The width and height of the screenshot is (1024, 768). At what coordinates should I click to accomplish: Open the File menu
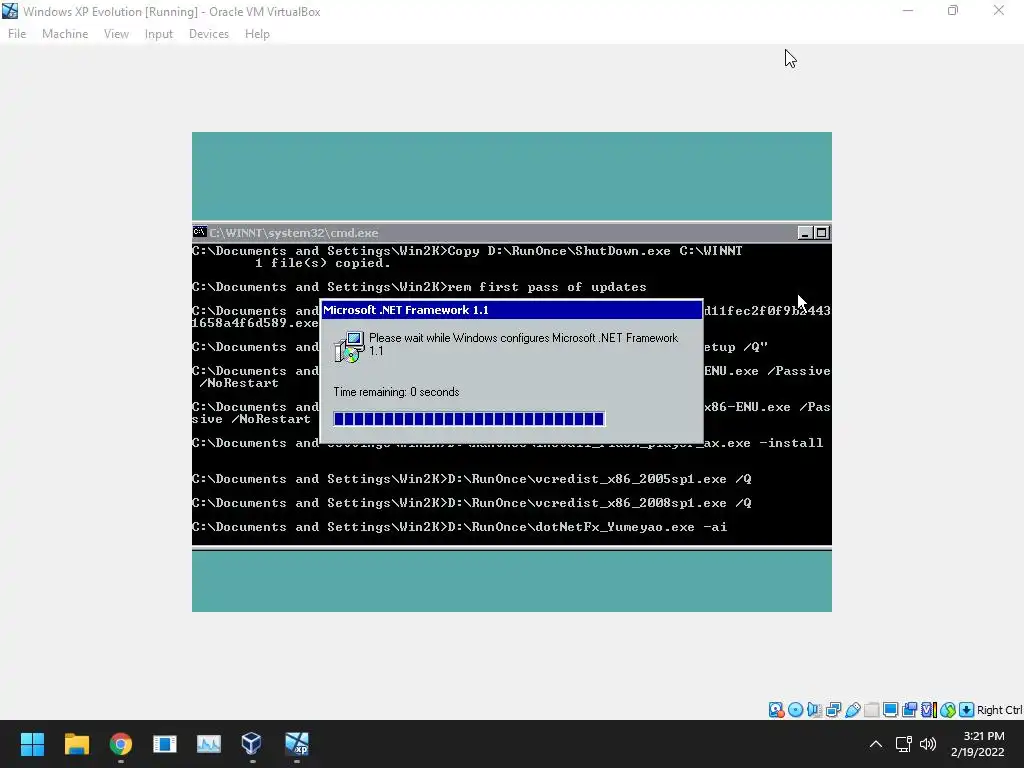(x=17, y=34)
